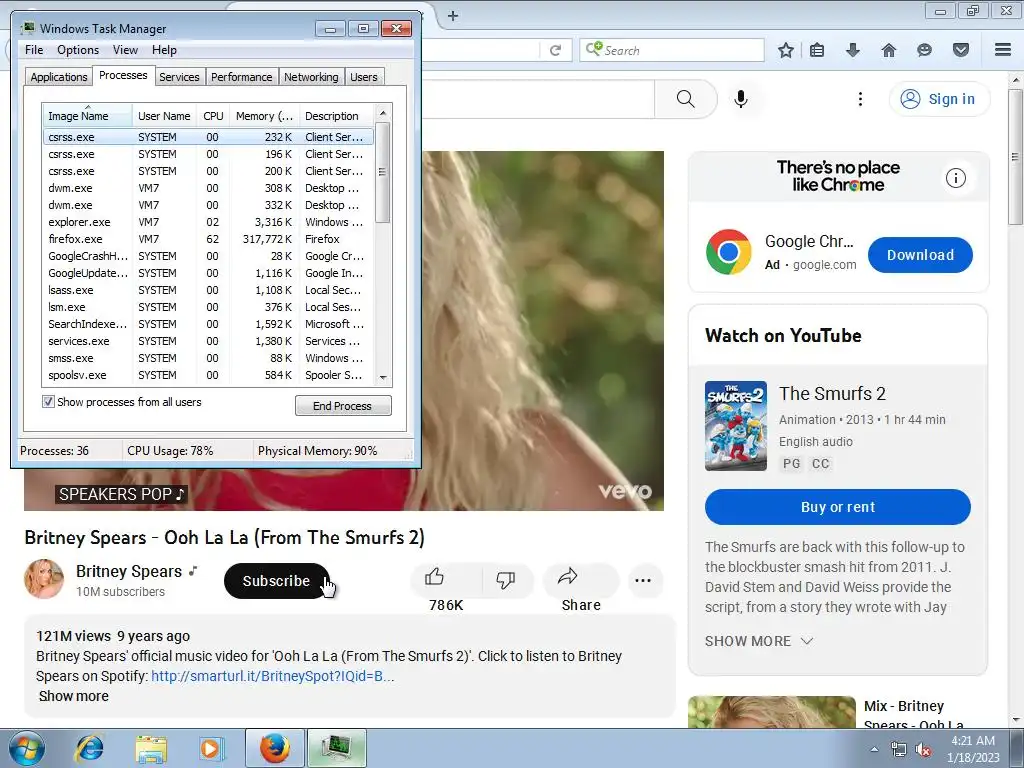Click the Google Chrome ad logo
The height and width of the screenshot is (768, 1024).
point(729,252)
